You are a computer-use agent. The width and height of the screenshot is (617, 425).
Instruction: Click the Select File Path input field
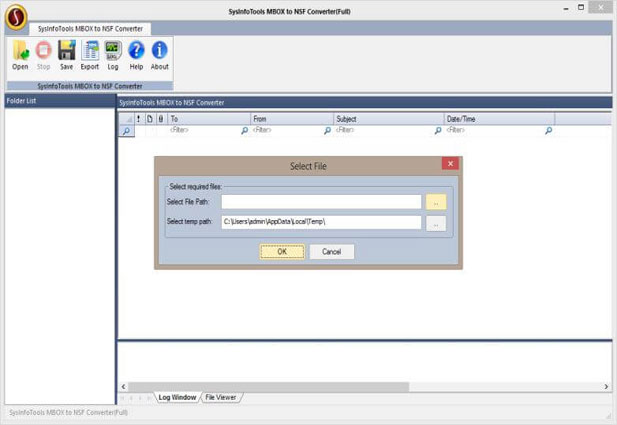[321, 202]
